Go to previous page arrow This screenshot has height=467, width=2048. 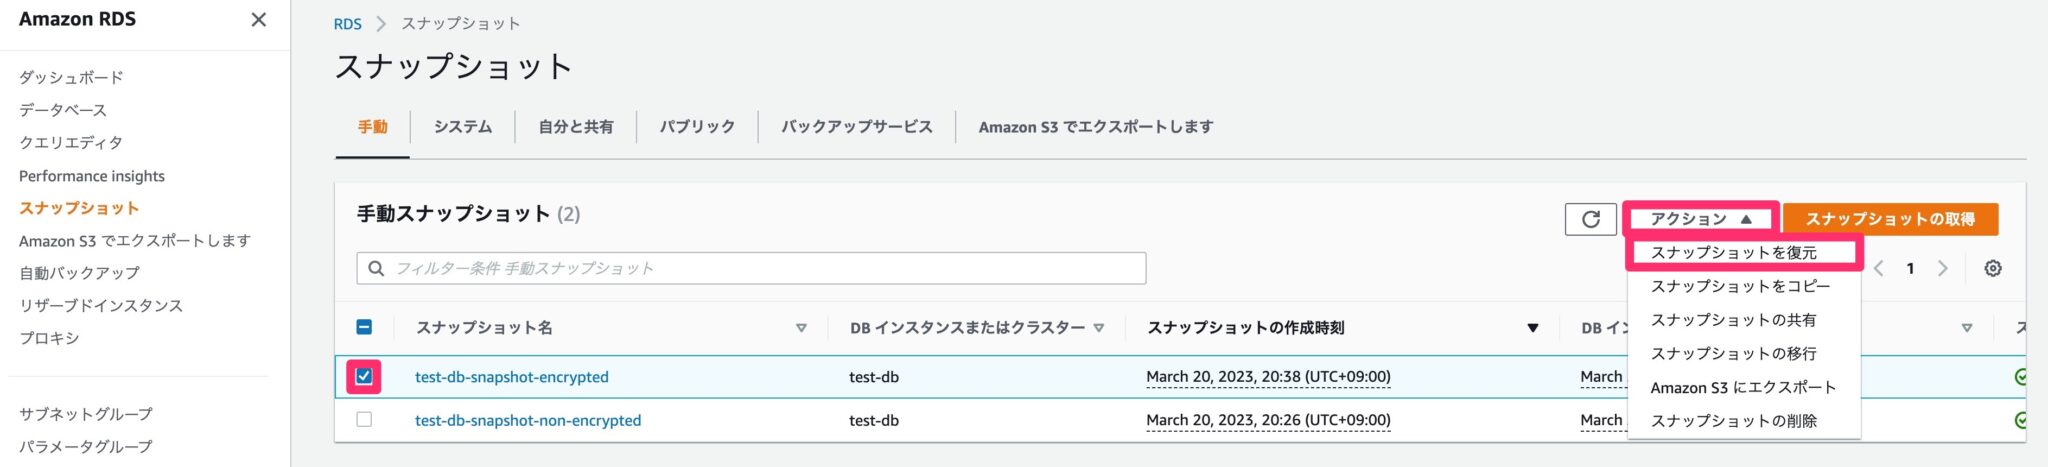pos(1879,268)
